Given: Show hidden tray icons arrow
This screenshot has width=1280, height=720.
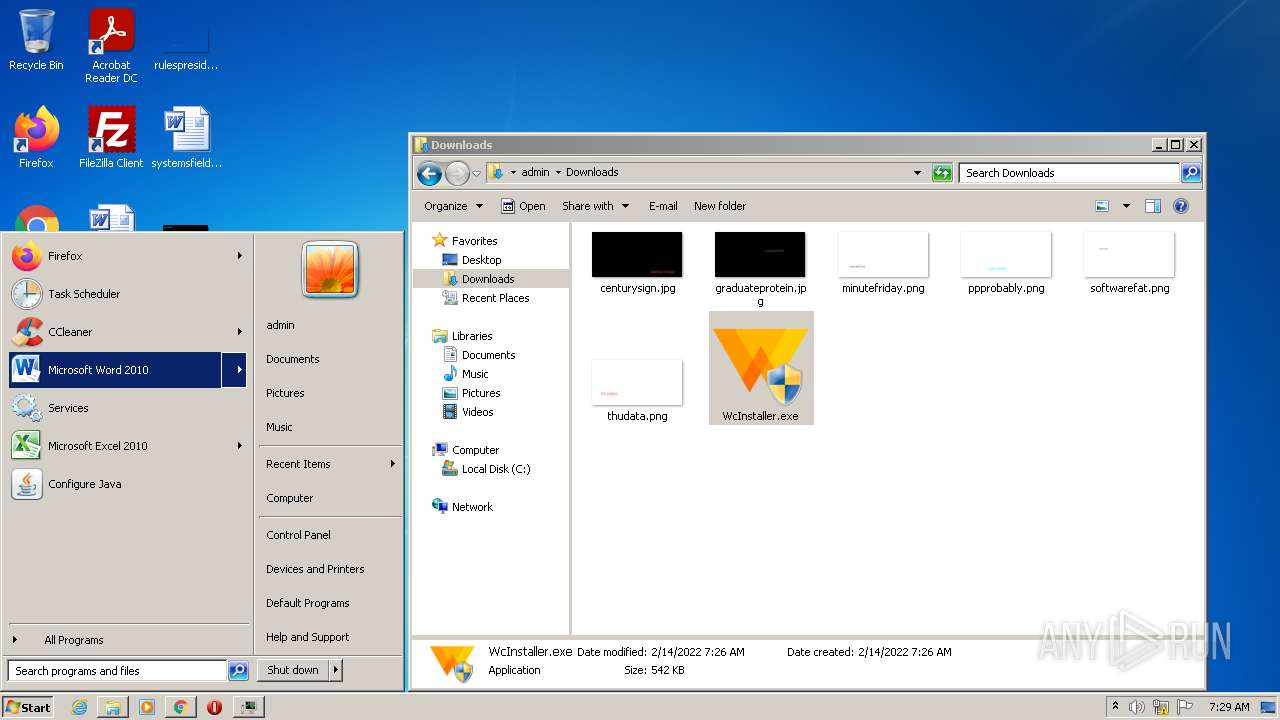Looking at the screenshot, I should coord(1115,707).
